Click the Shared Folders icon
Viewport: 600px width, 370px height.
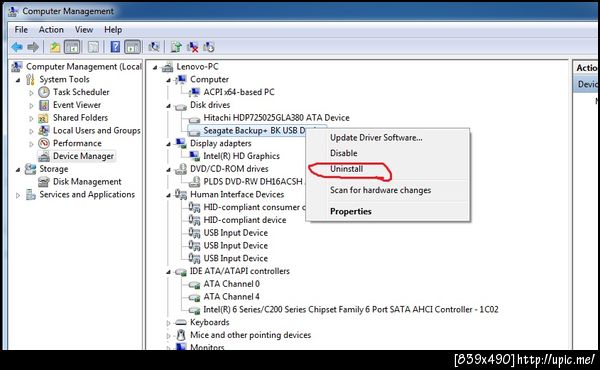[x=44, y=118]
